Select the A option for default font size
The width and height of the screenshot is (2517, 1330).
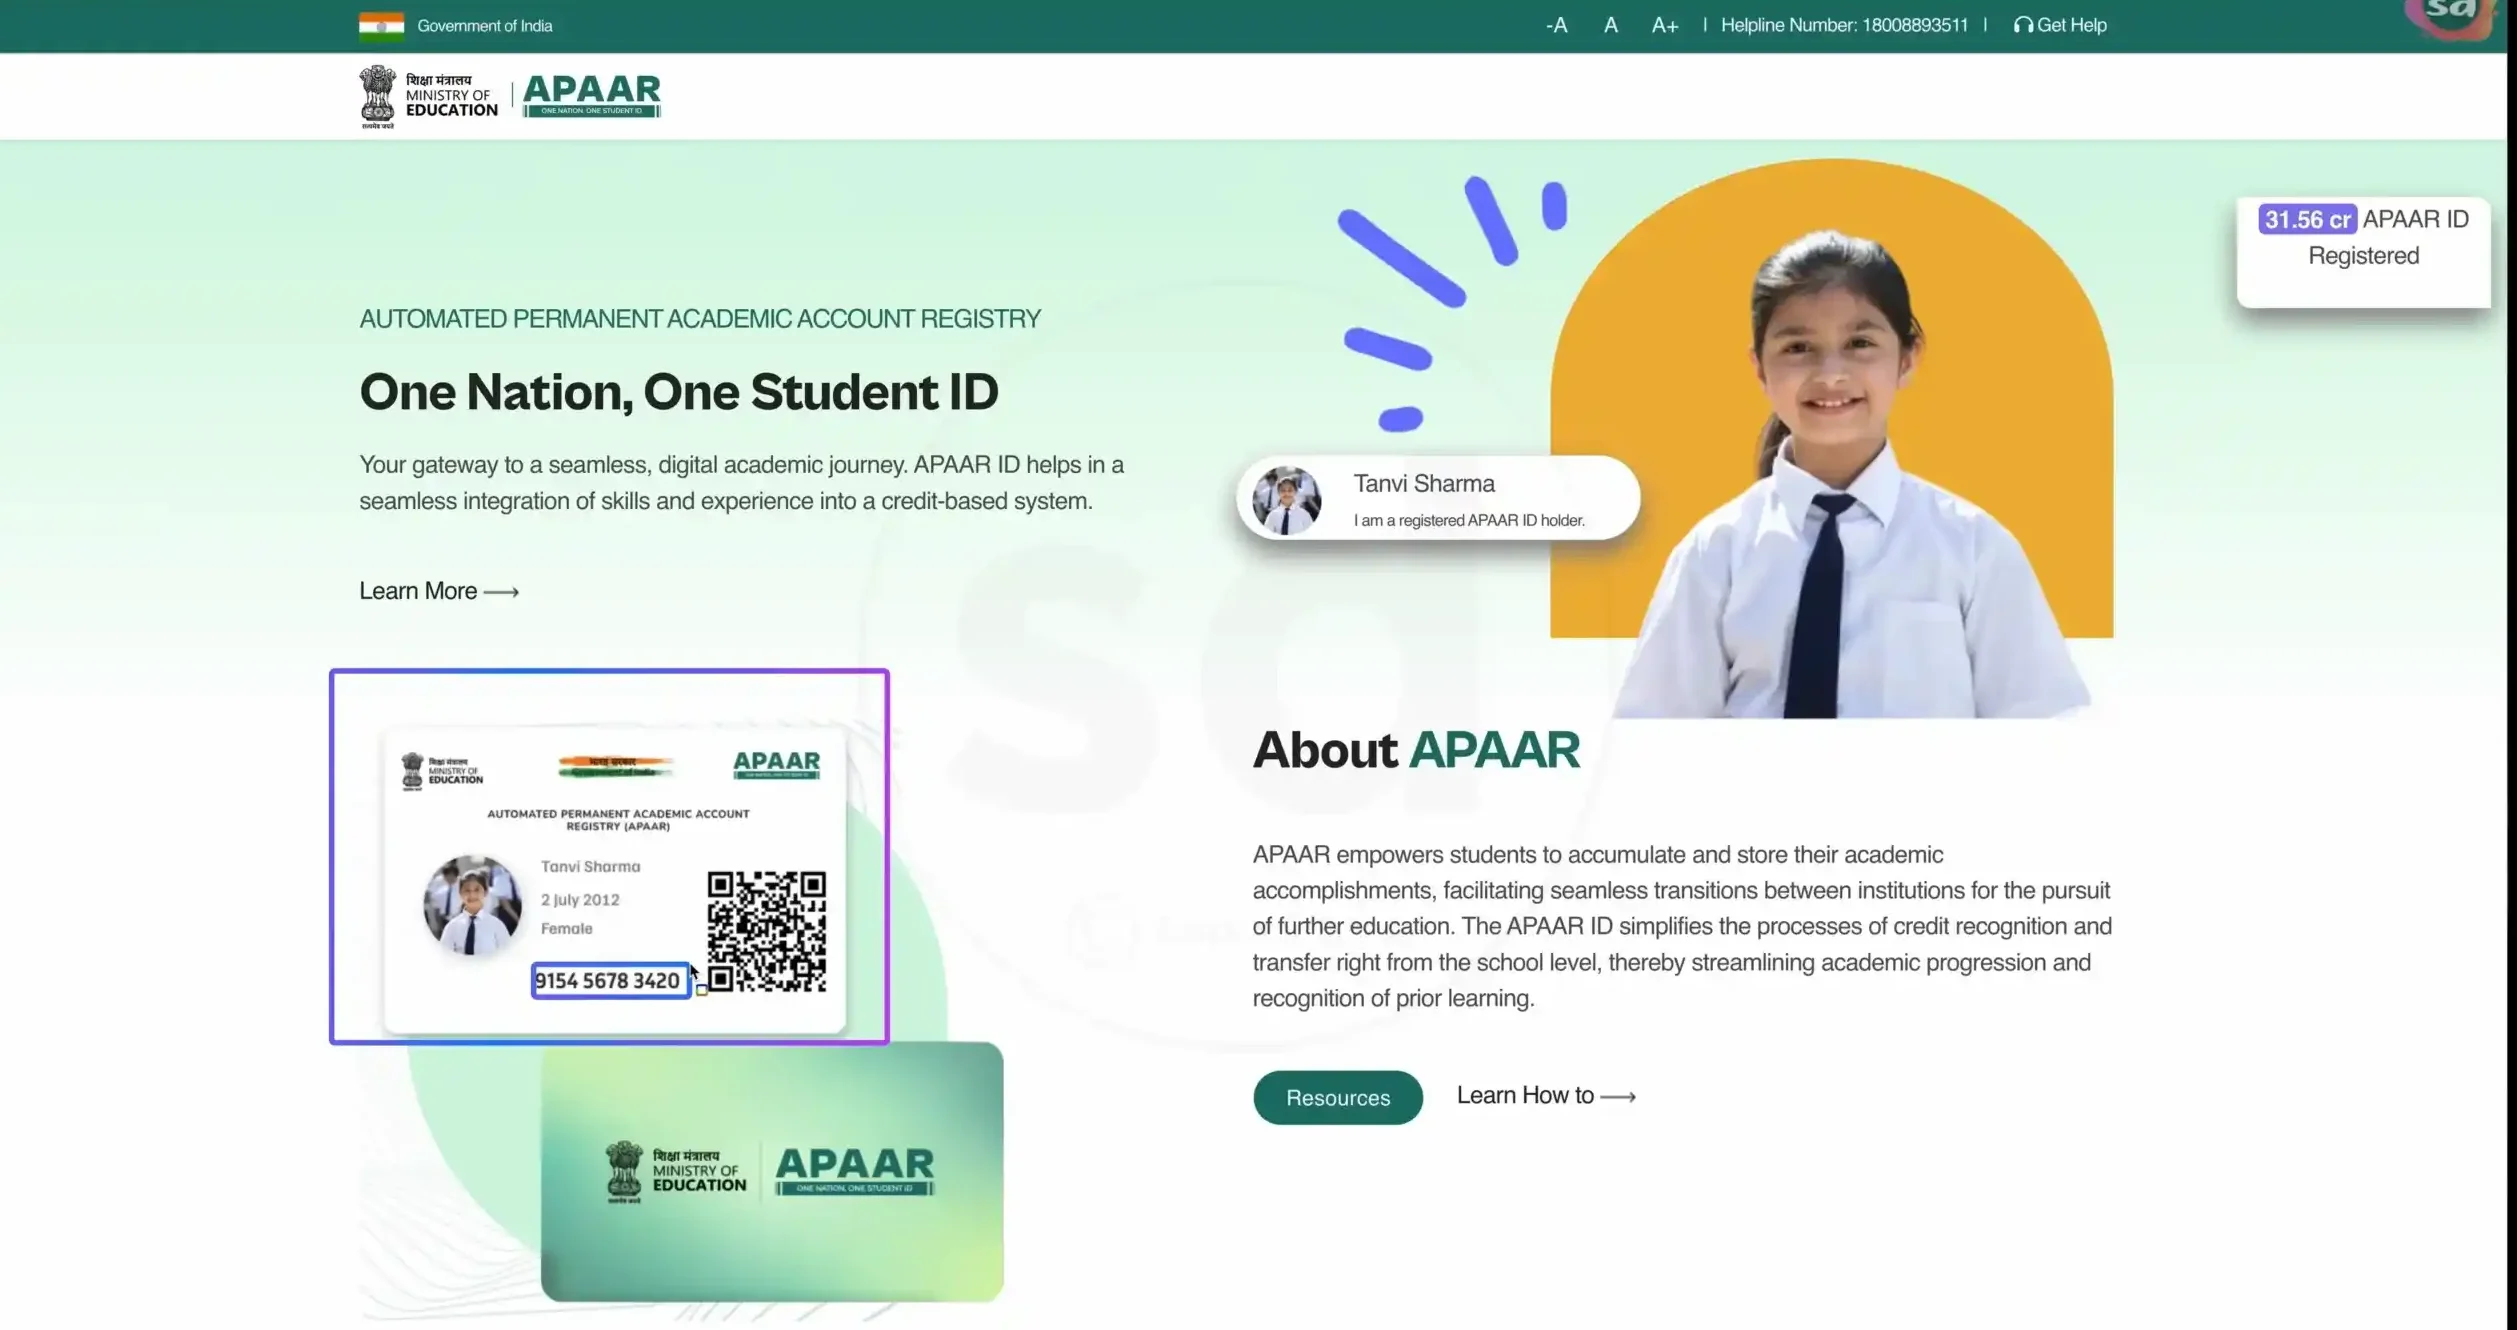[1610, 24]
